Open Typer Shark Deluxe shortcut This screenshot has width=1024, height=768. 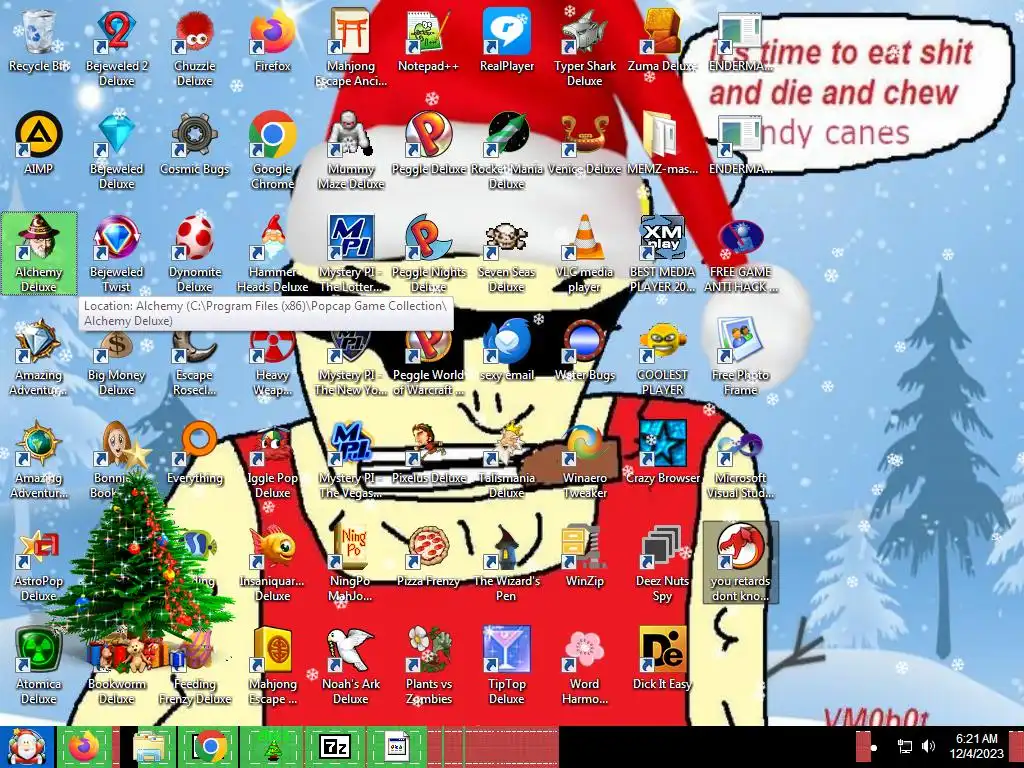[584, 47]
